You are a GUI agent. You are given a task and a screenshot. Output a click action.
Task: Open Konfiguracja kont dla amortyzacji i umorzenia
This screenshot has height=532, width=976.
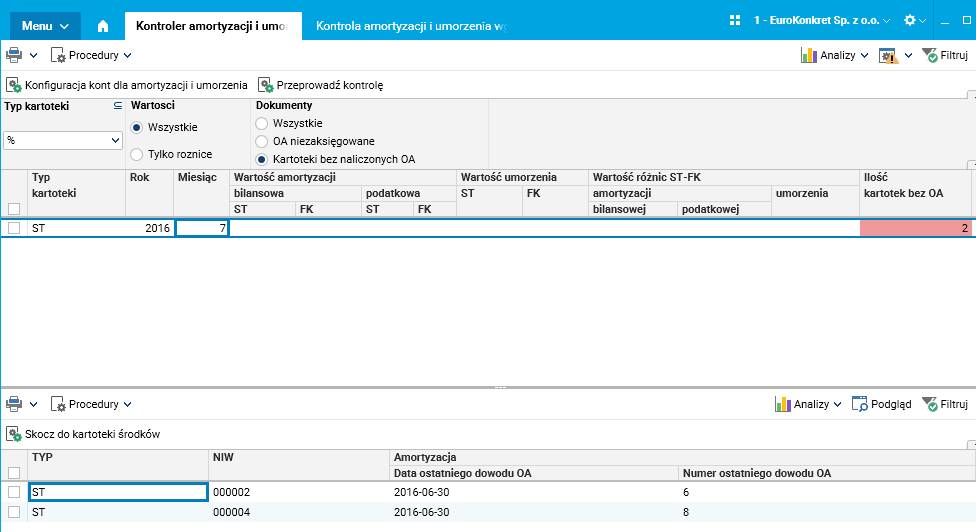(x=127, y=85)
